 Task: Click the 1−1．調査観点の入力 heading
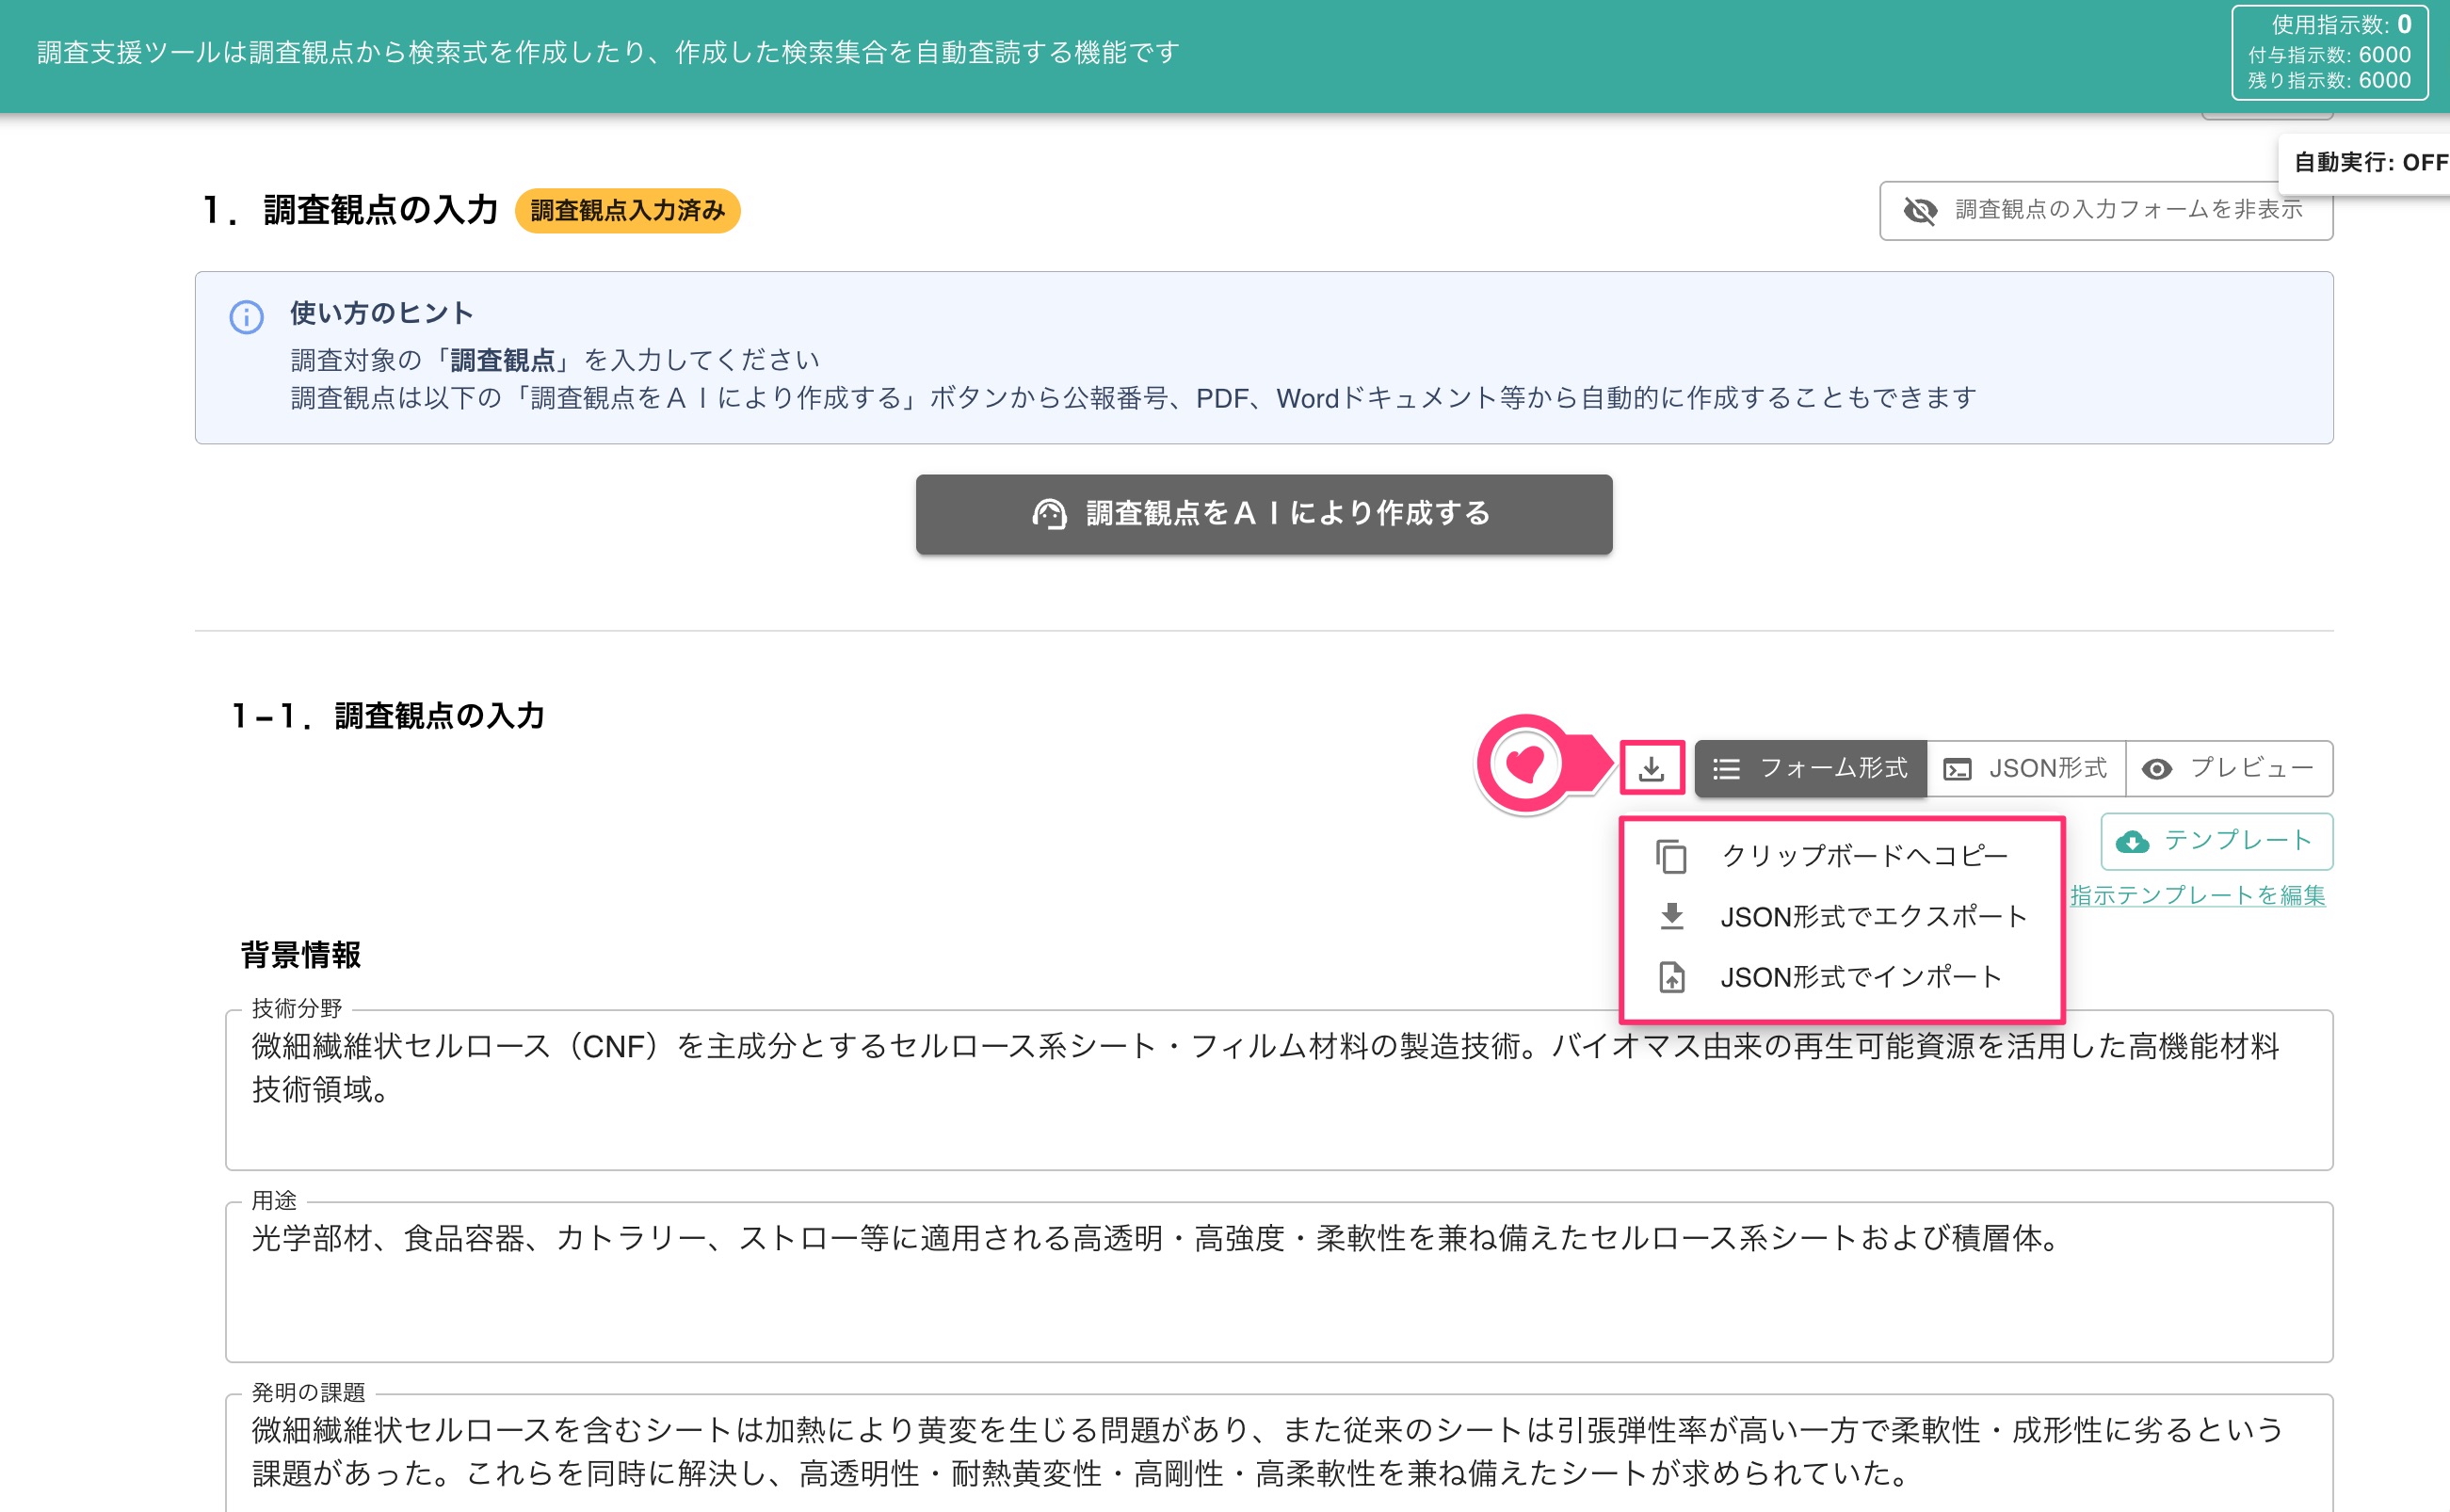[388, 716]
